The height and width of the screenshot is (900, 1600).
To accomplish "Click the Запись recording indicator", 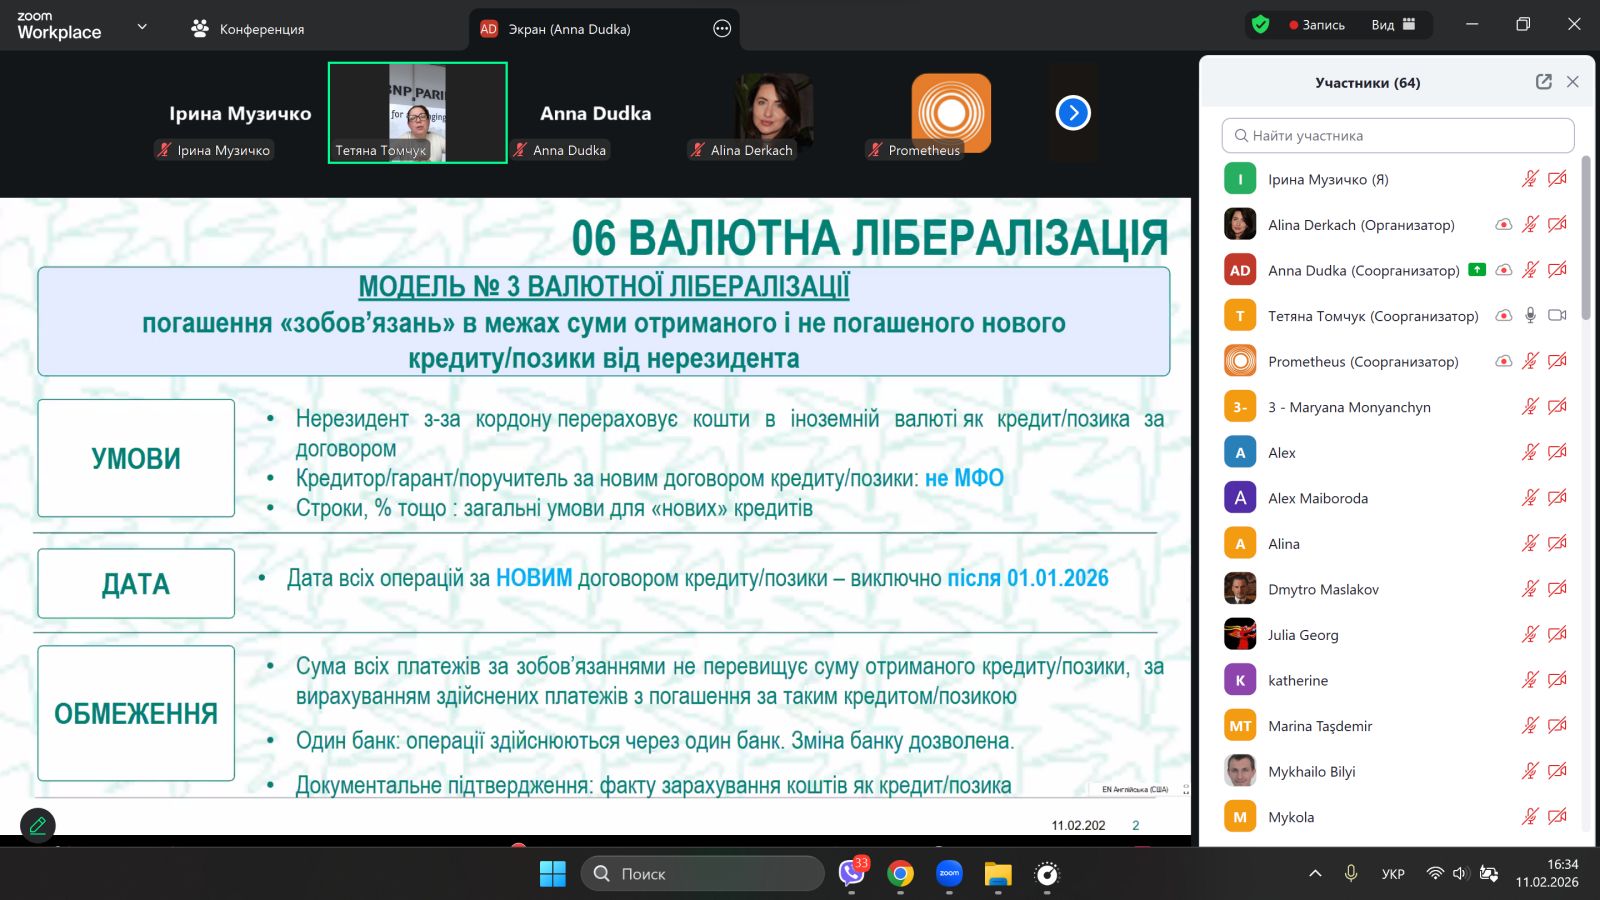I will tap(1317, 25).
